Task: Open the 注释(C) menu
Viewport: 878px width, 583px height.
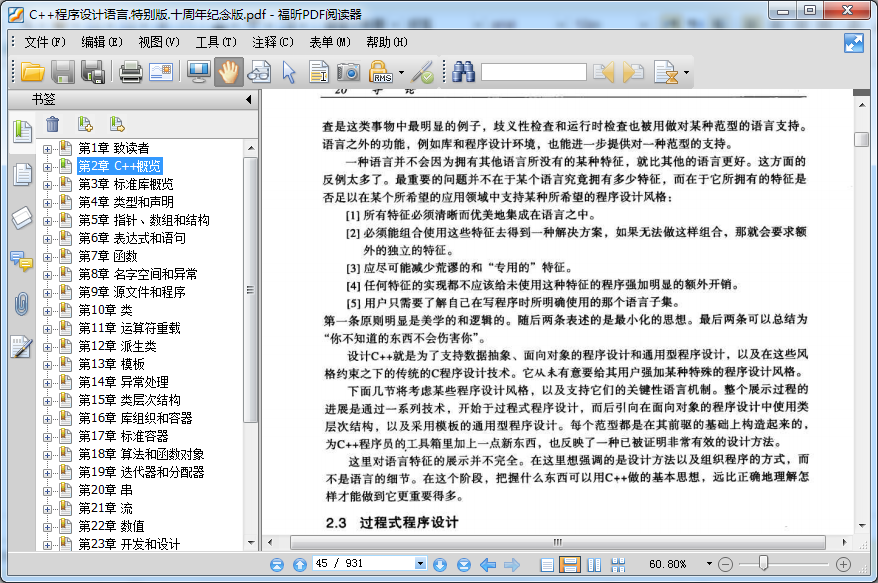Action: pos(273,42)
